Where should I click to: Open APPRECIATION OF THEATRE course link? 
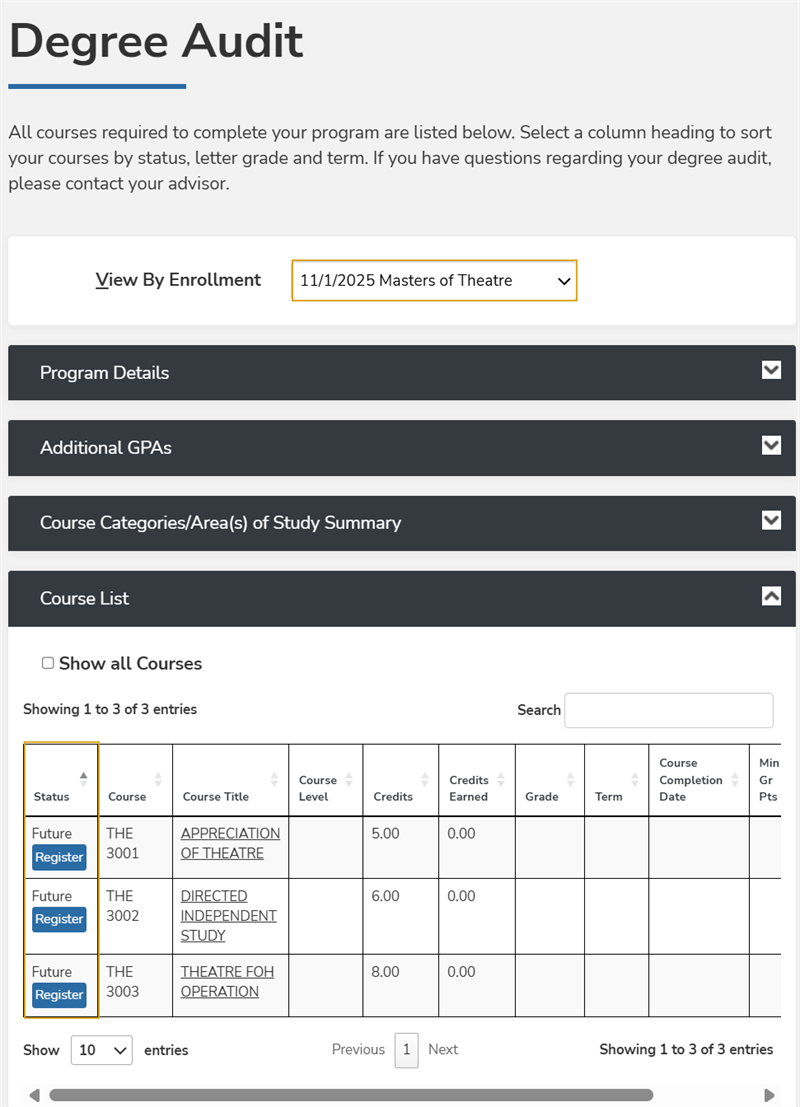pos(230,843)
